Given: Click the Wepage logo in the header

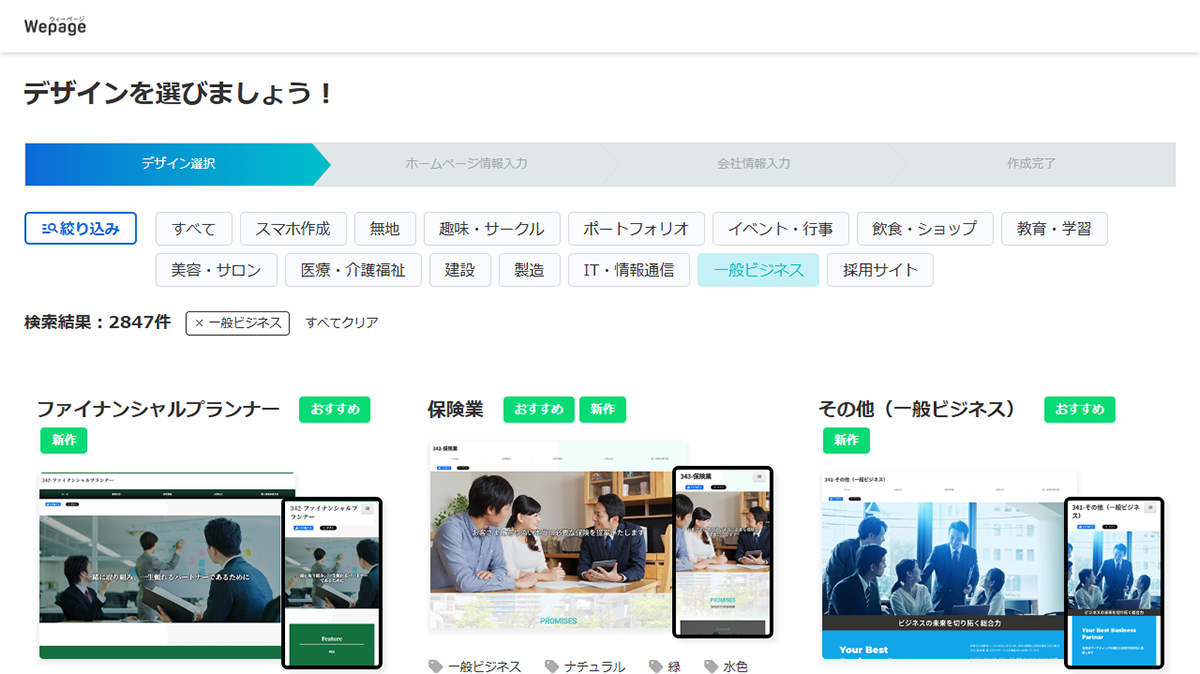Looking at the screenshot, I should click(x=57, y=26).
